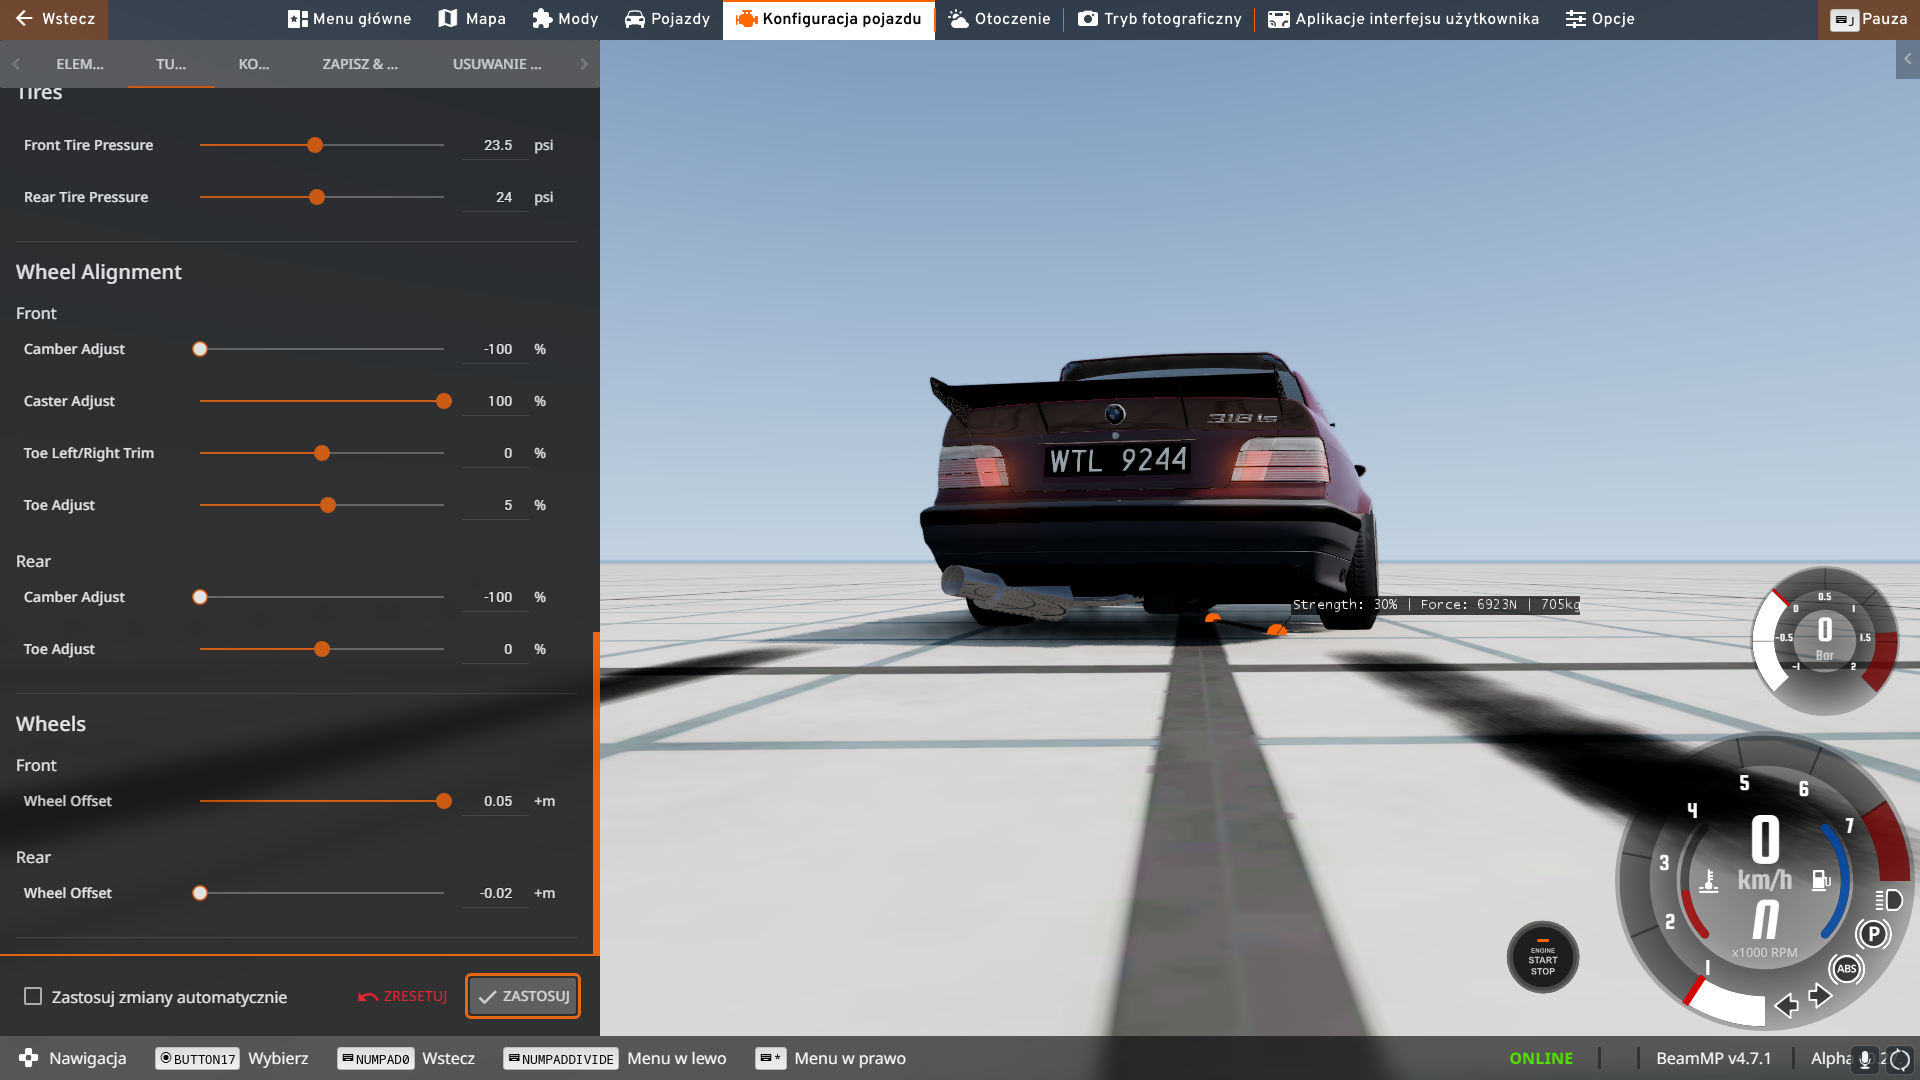Open Menu główne from top bar
Screen dimensions: 1920x1080
(349, 19)
